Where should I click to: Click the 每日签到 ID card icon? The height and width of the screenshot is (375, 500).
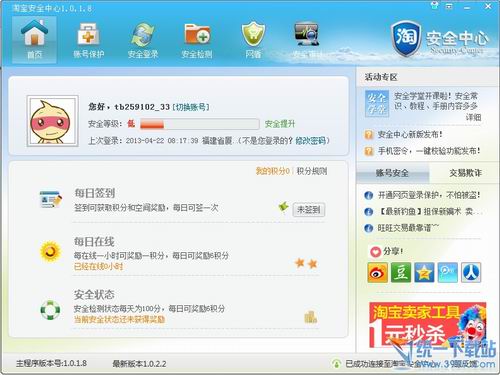(x=50, y=199)
